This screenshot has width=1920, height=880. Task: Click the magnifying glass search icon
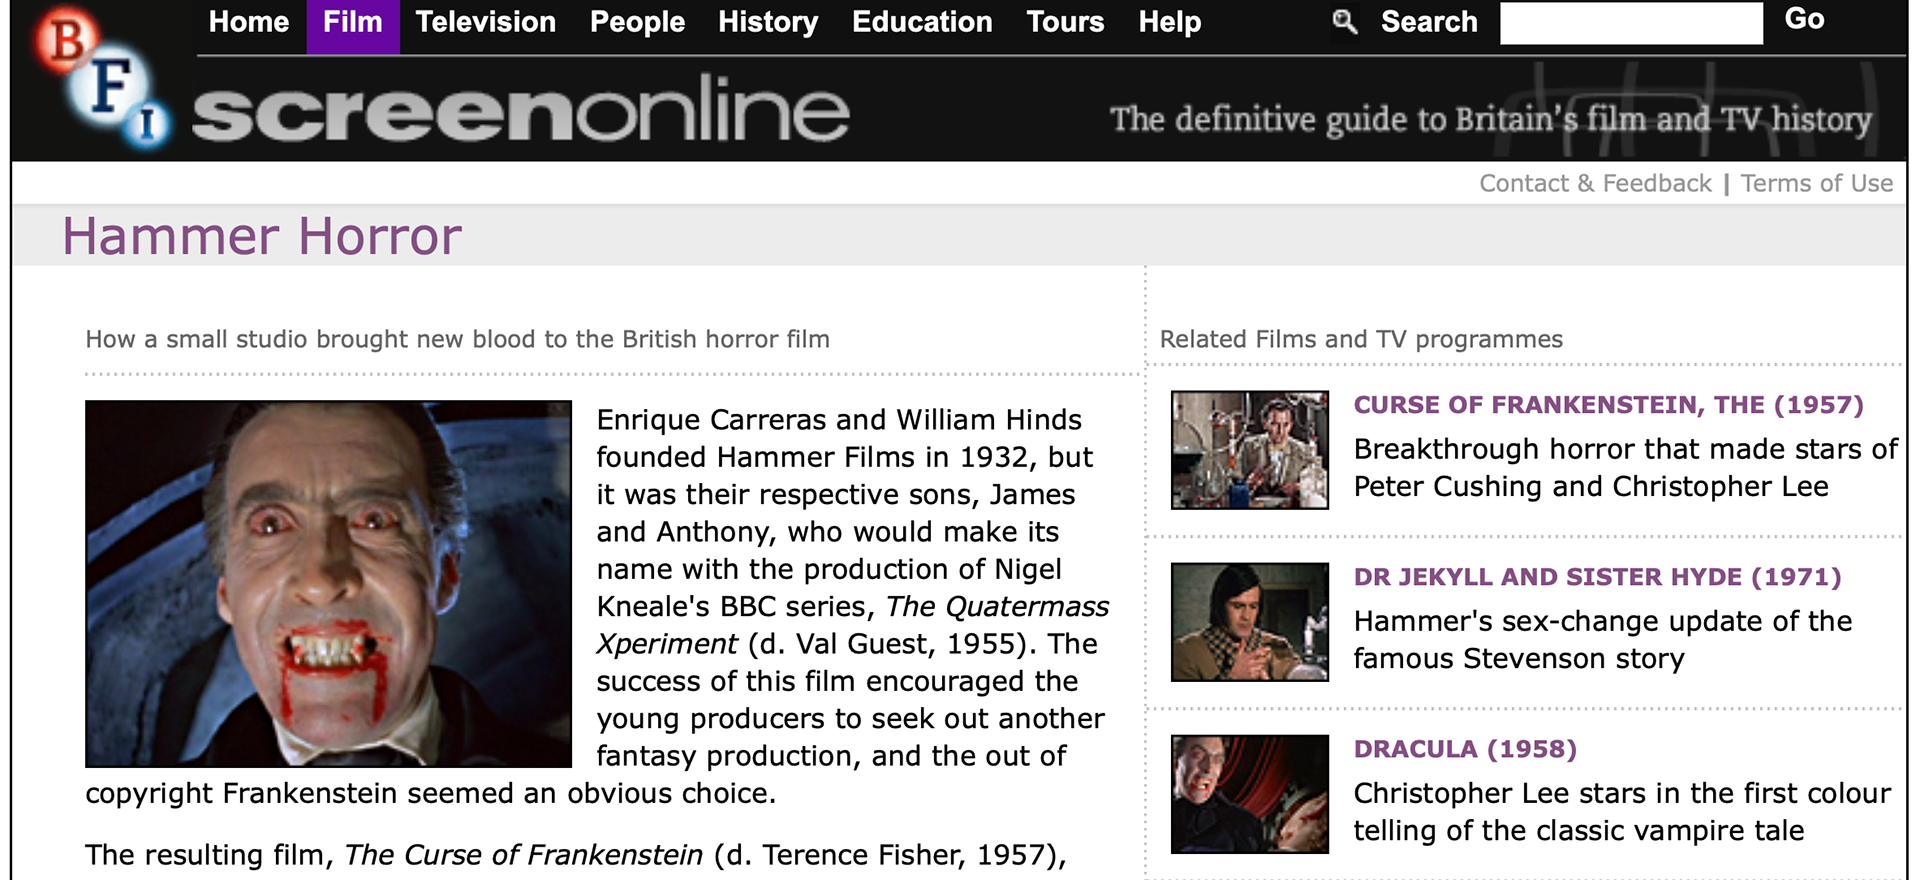tap(1345, 21)
